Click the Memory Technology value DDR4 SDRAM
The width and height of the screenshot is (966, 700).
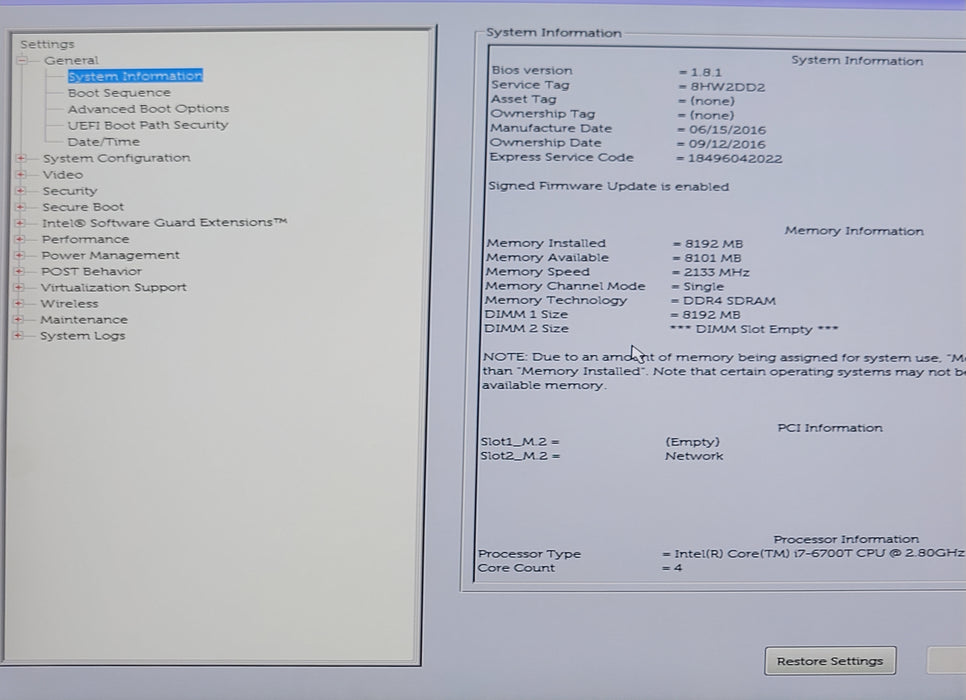click(x=729, y=301)
